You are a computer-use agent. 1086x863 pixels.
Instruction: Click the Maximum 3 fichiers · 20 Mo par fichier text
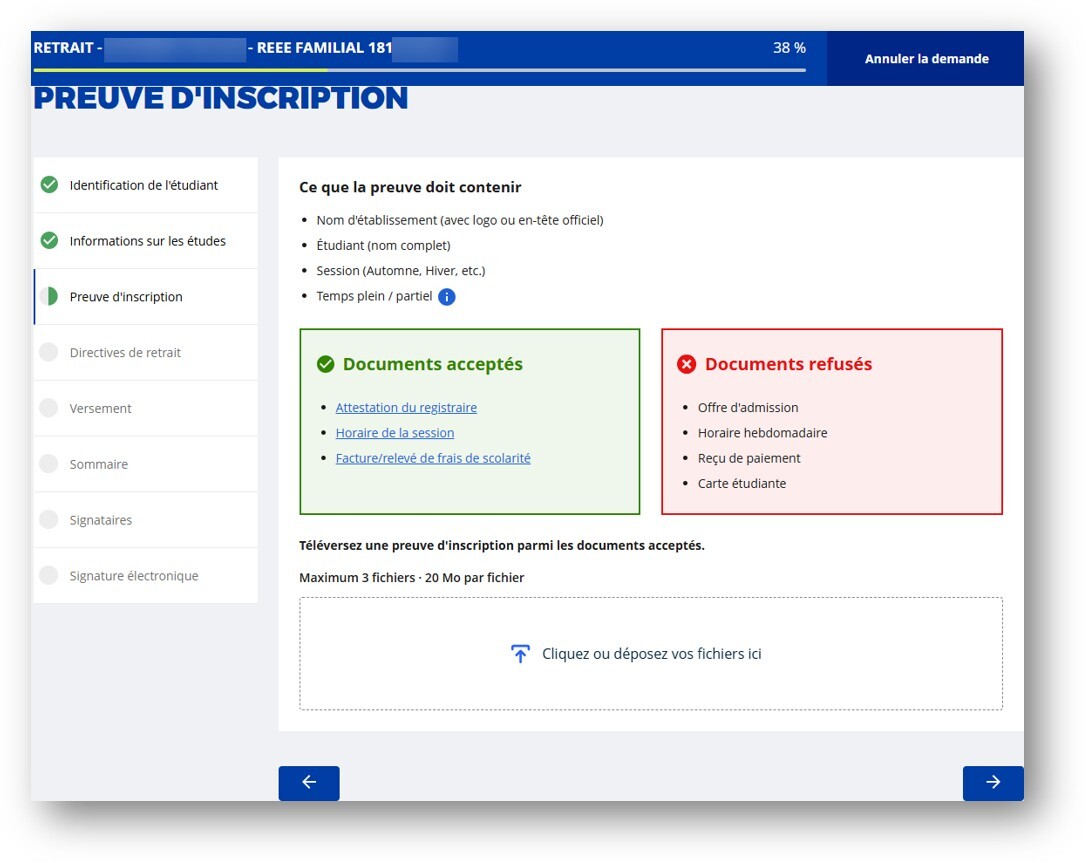411,578
